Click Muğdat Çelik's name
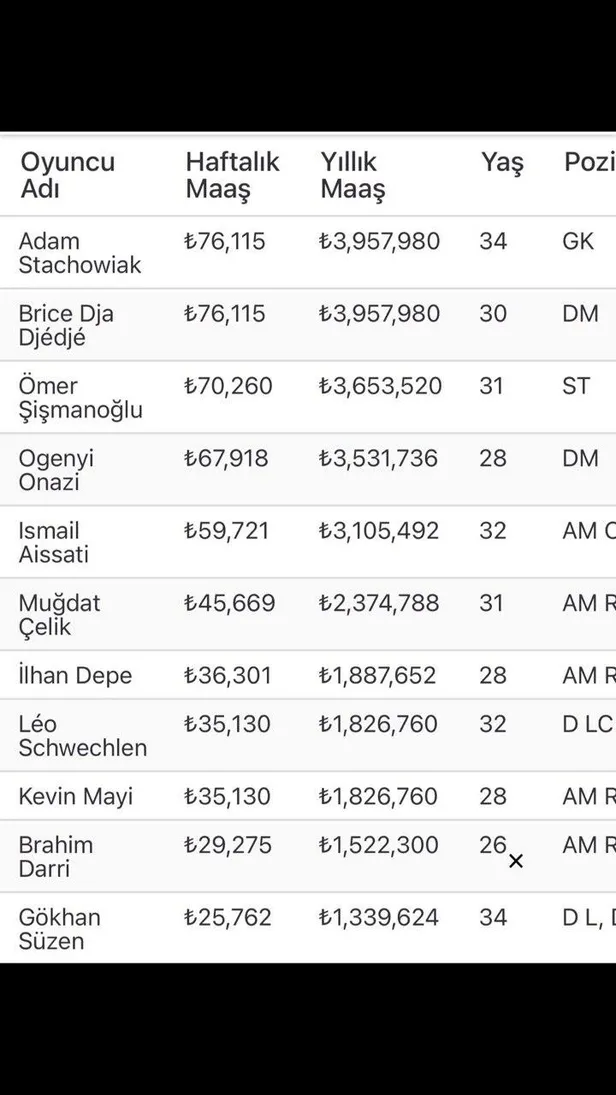 point(59,615)
